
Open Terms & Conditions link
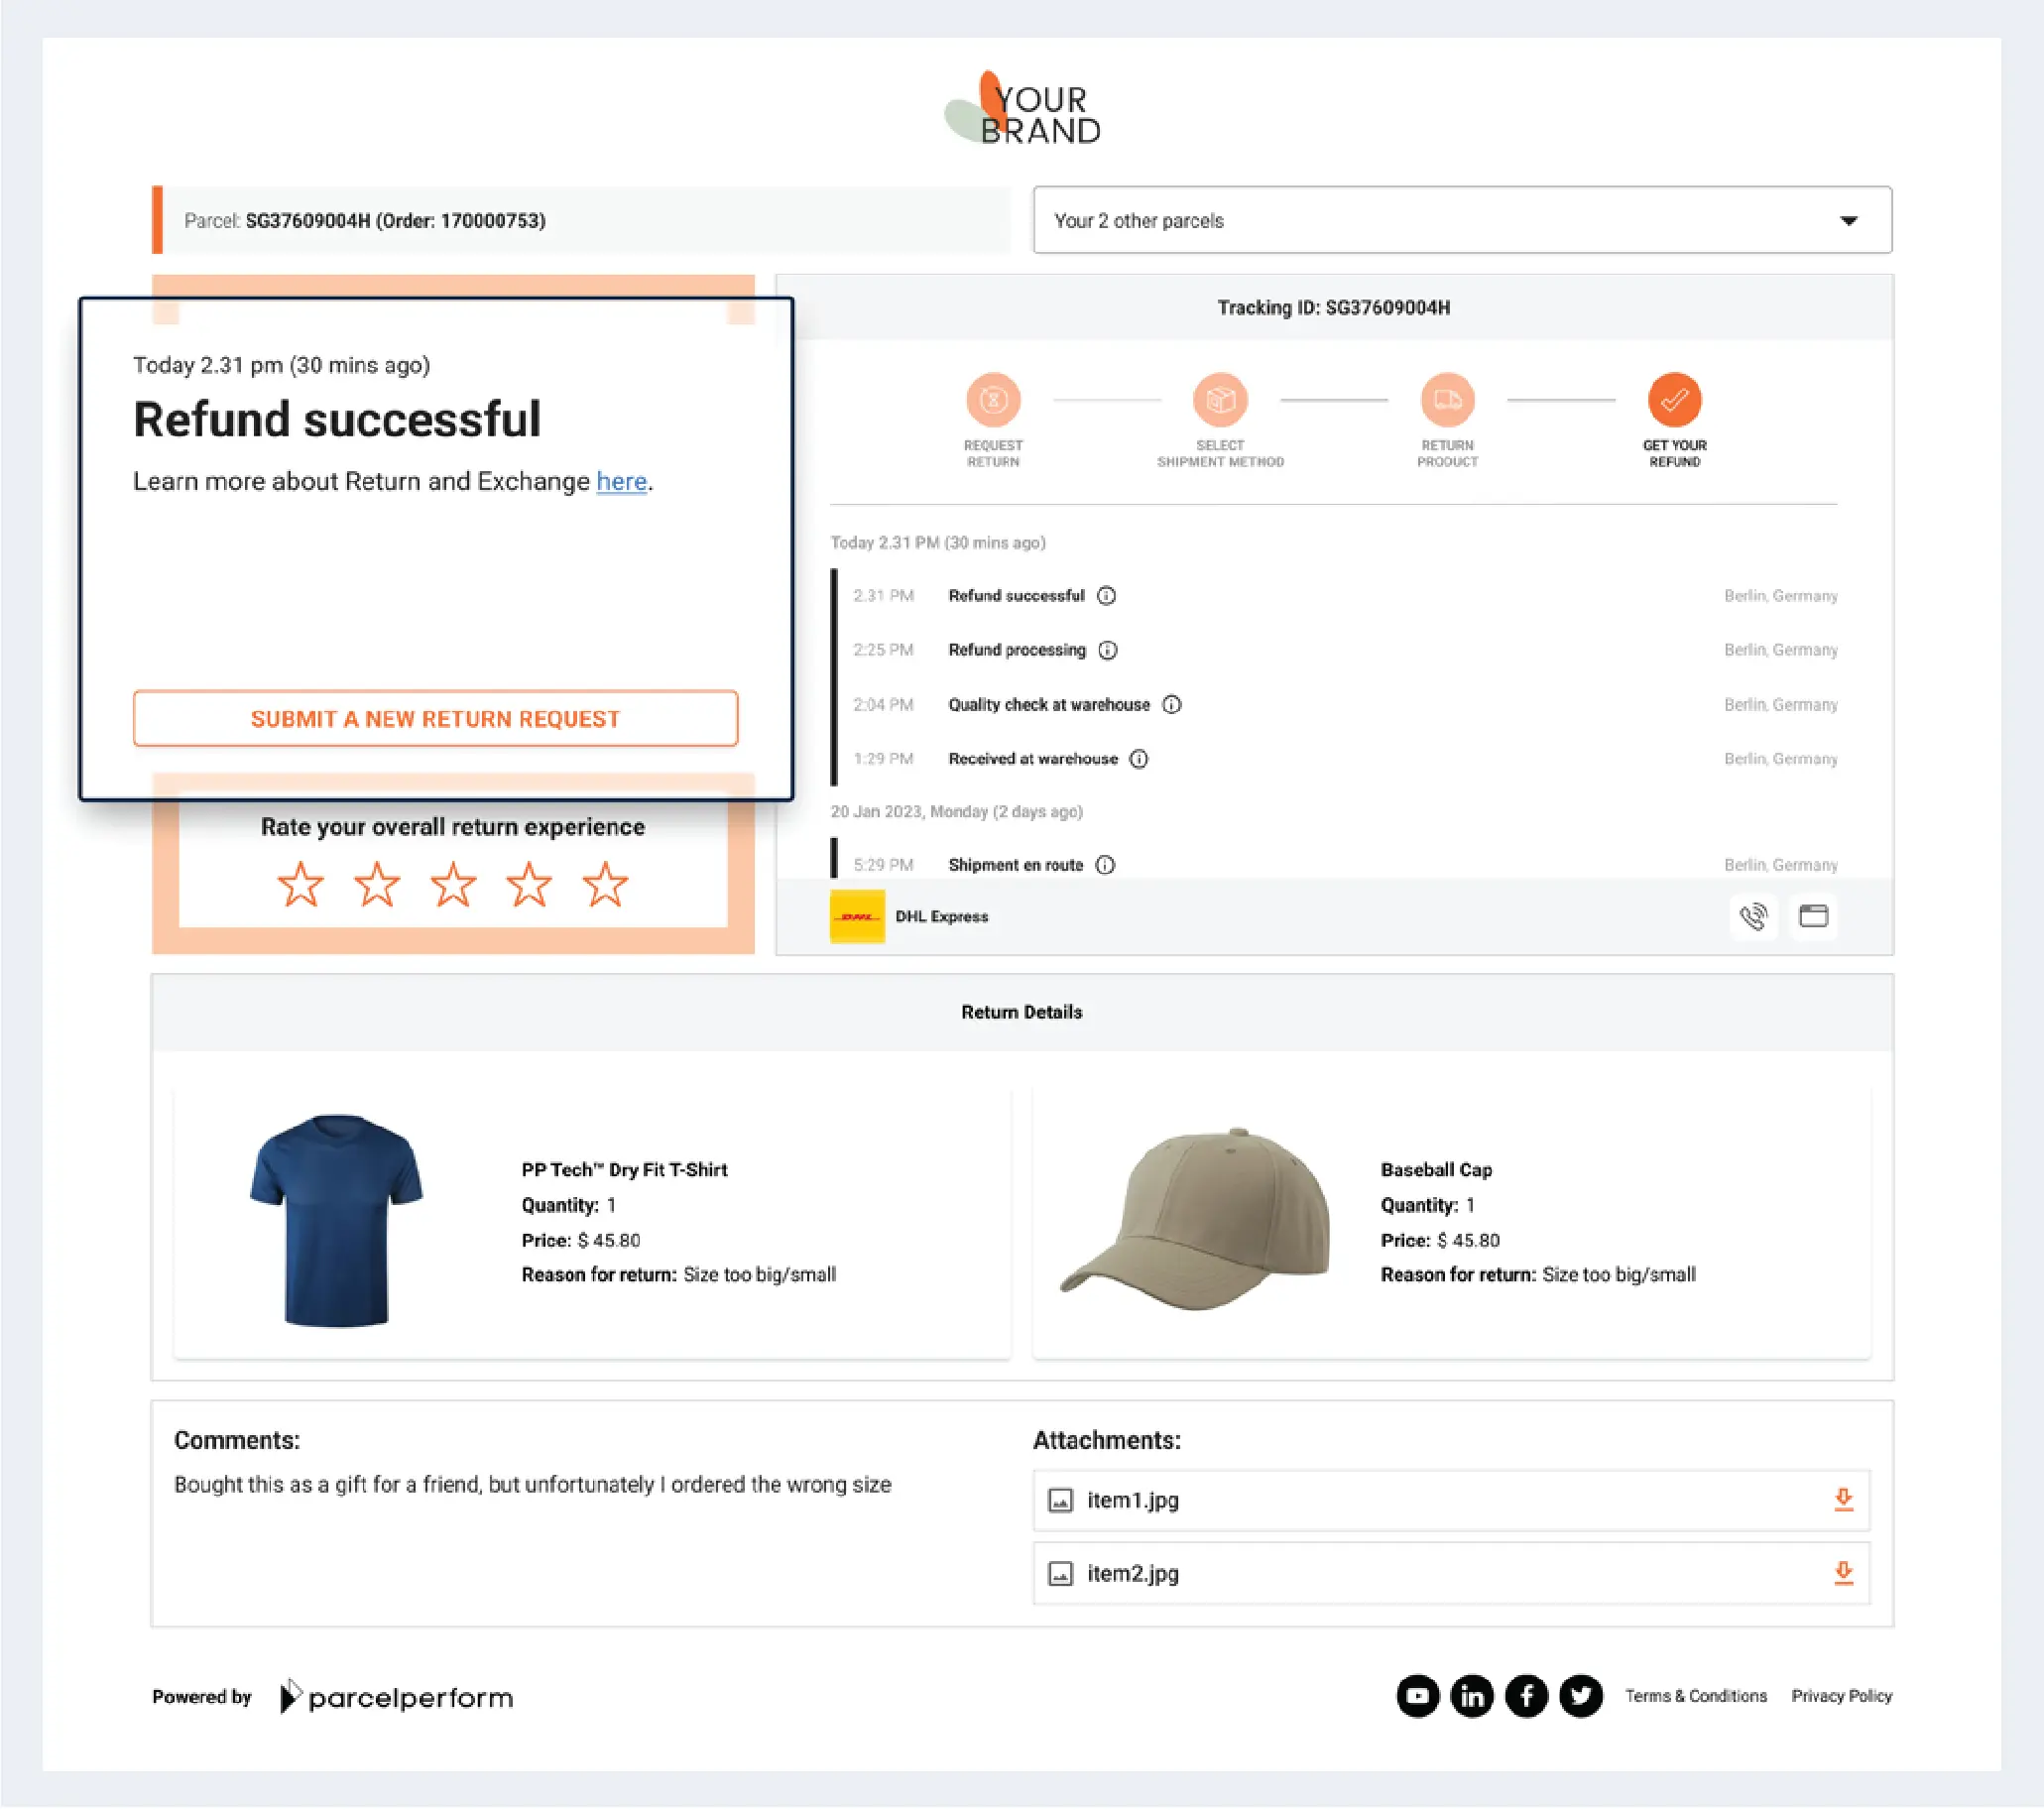click(1695, 1696)
